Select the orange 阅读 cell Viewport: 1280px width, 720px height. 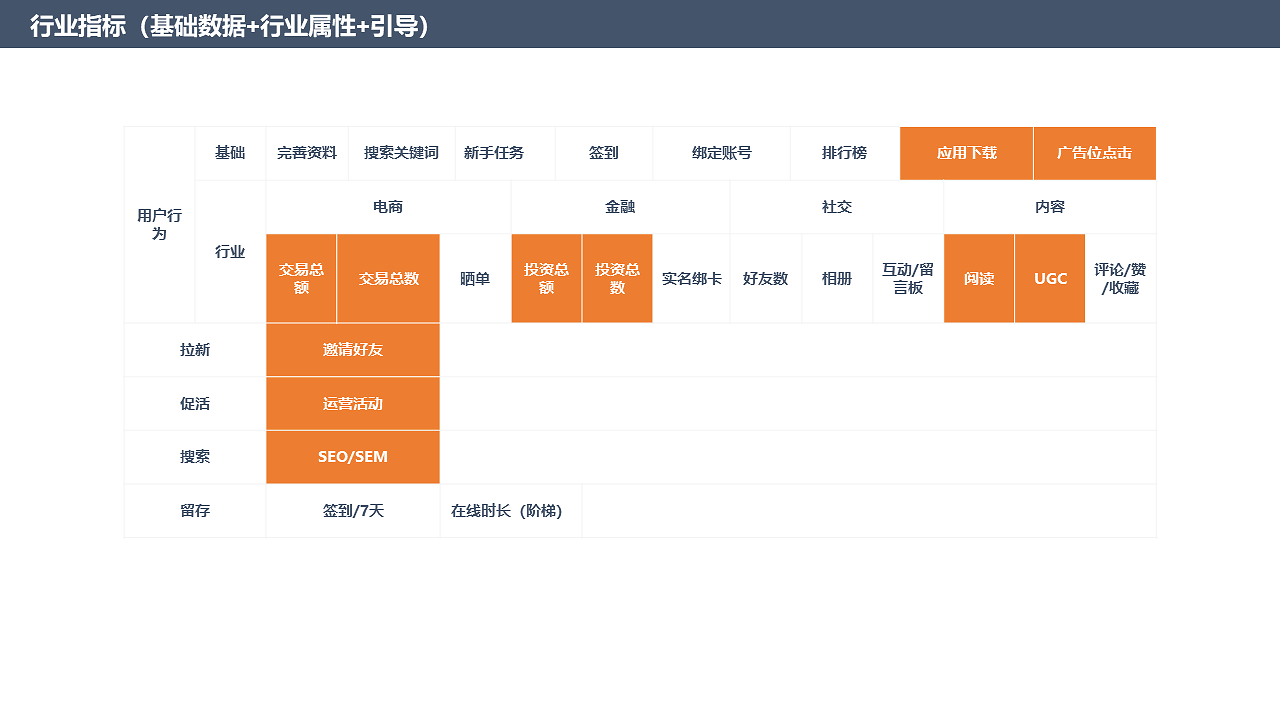[979, 278]
